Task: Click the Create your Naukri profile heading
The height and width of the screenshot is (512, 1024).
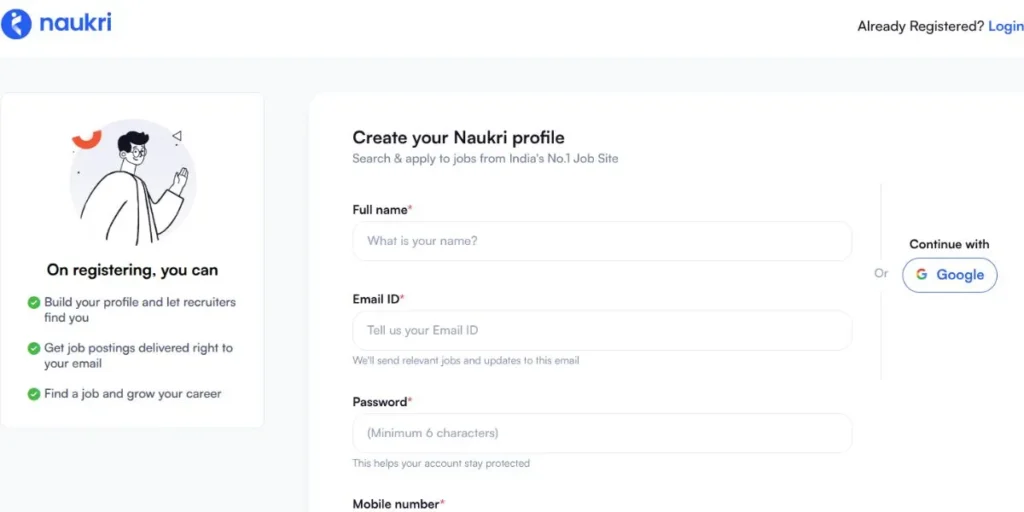Action: [458, 138]
